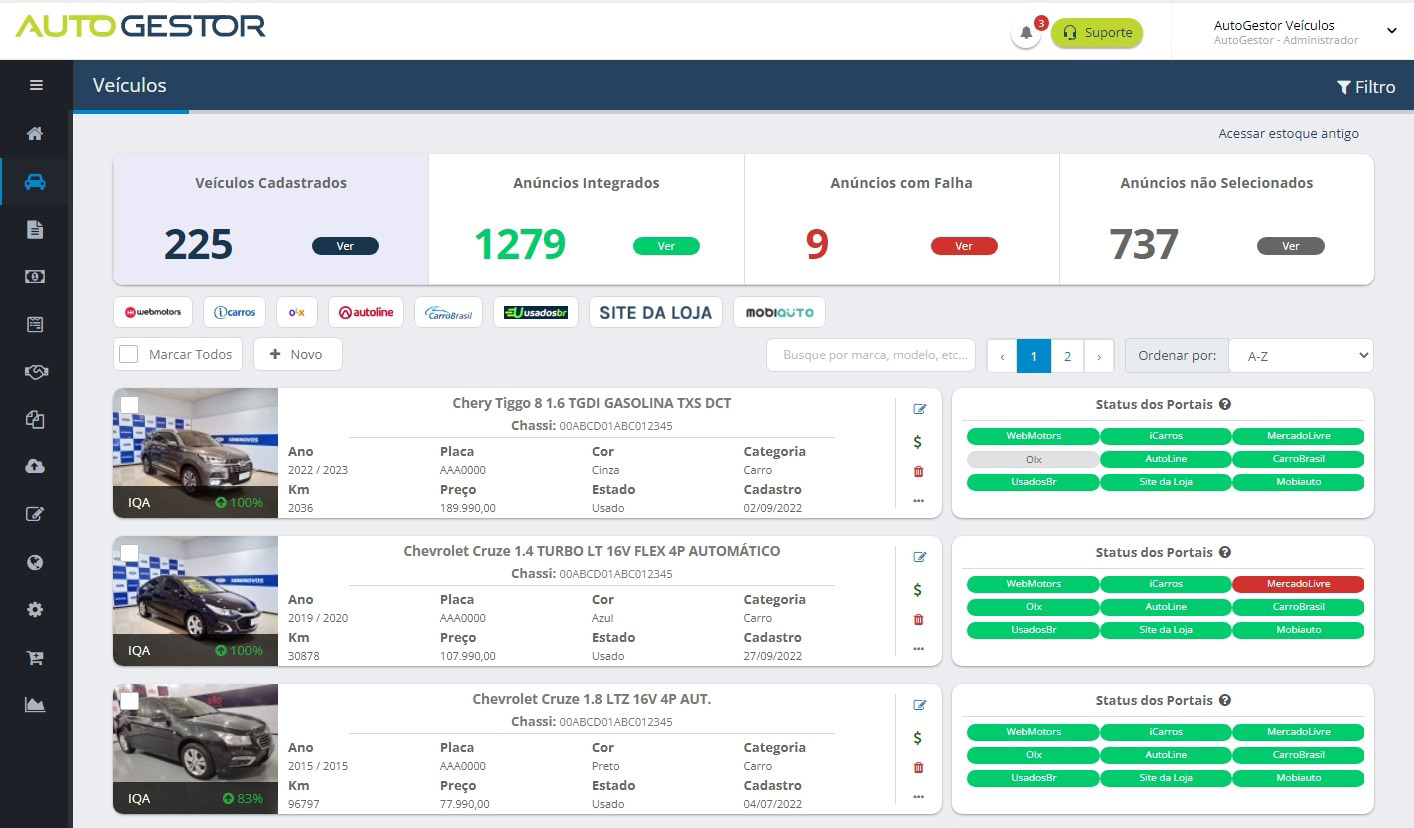Add a new vehicle with Novo button
Screen dimensions: 1414x828
[x=297, y=354]
